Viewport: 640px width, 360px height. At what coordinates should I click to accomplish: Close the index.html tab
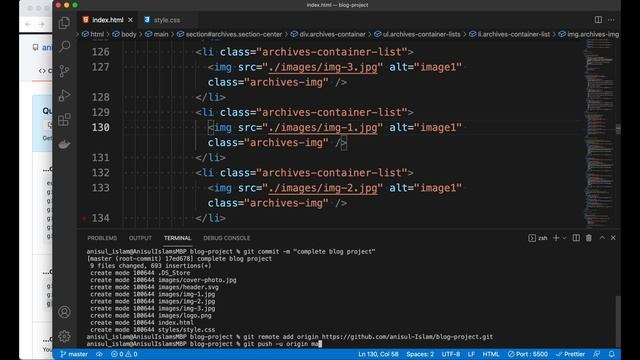pos(130,20)
